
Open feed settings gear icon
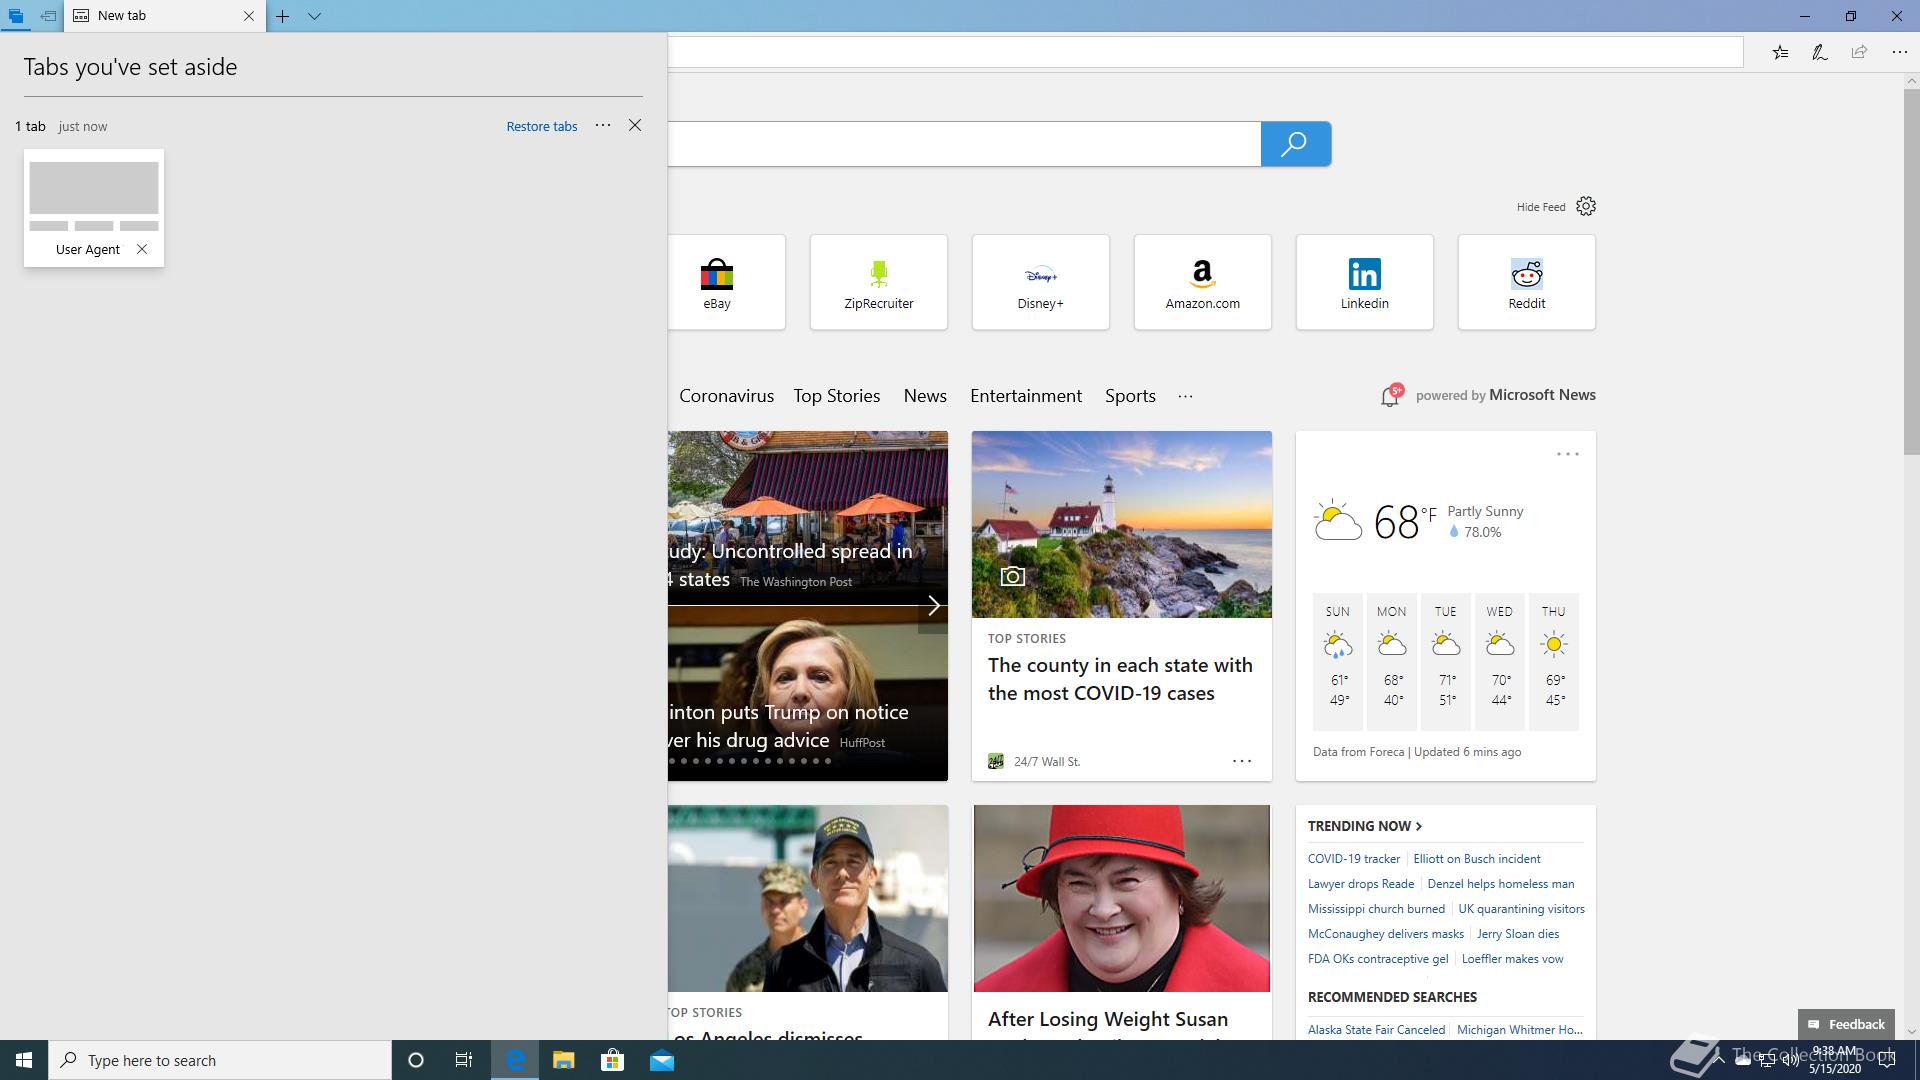coord(1586,206)
